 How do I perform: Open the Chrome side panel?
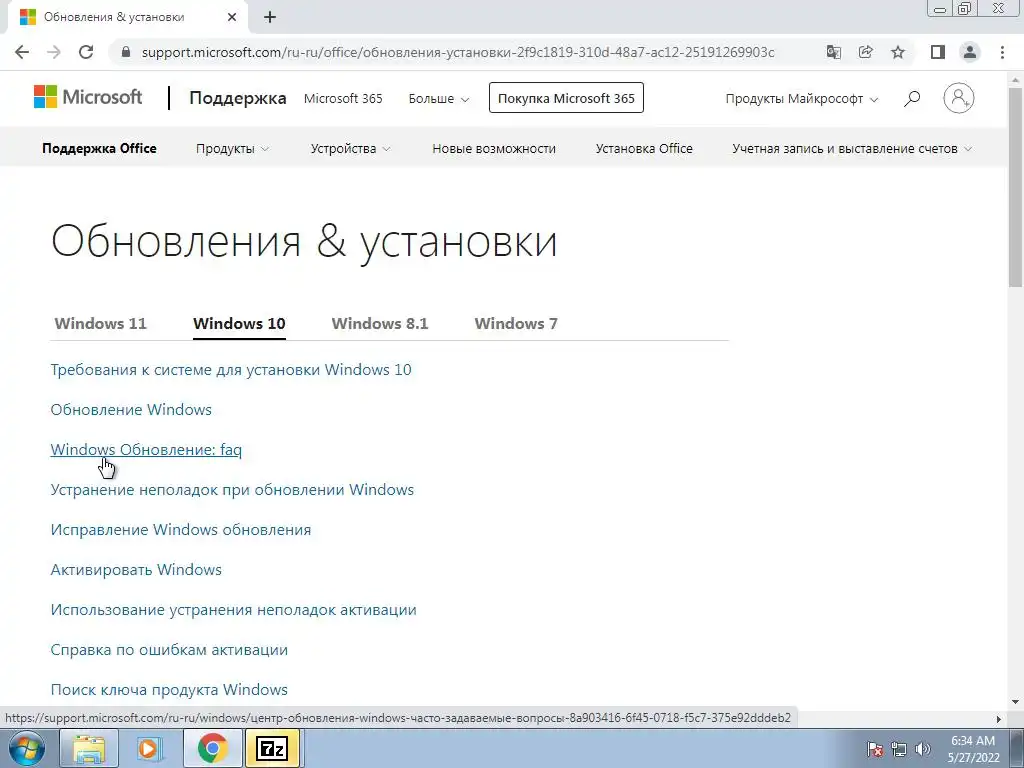pyautogui.click(x=938, y=52)
